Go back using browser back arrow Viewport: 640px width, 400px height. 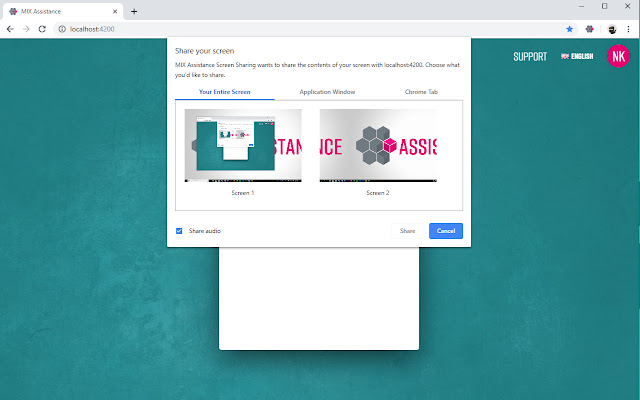(10, 29)
